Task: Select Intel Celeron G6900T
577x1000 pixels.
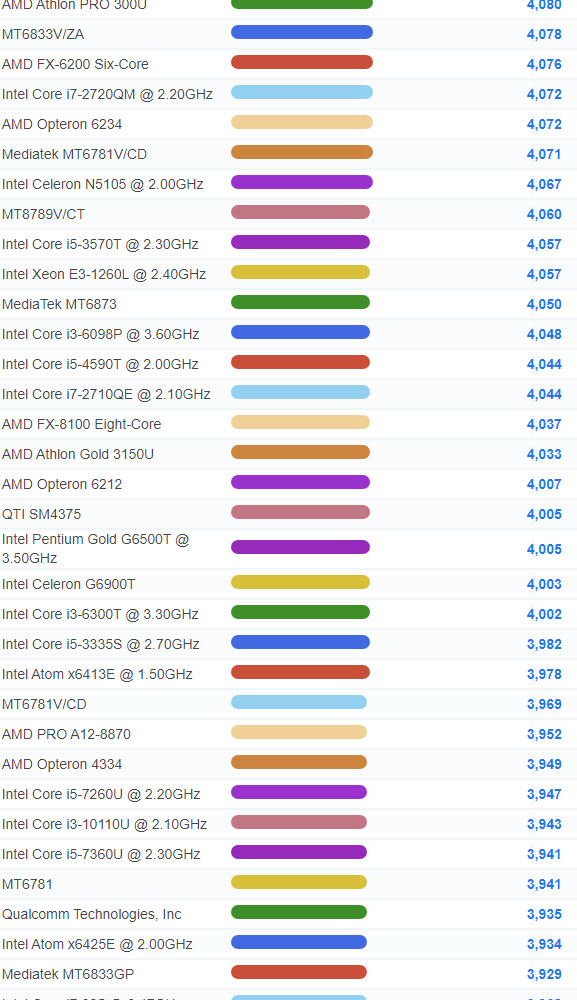Action: click(69, 584)
